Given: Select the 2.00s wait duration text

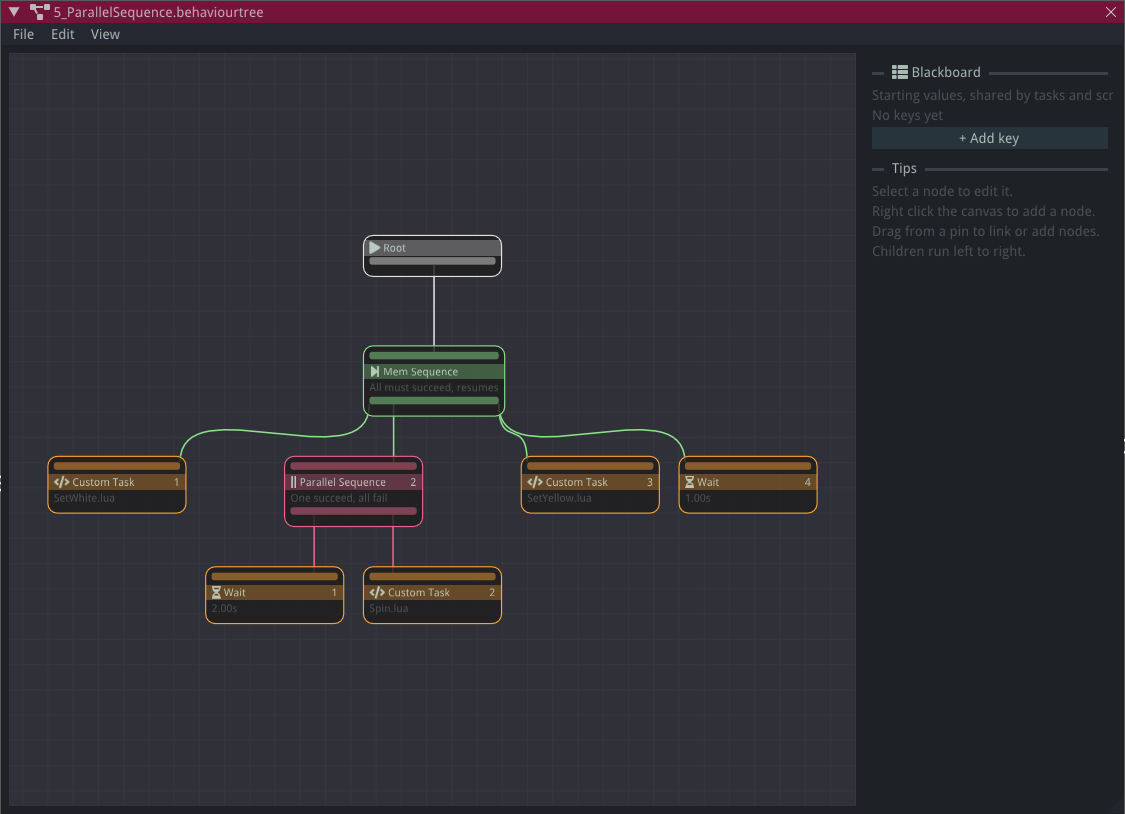Looking at the screenshot, I should pos(224,608).
